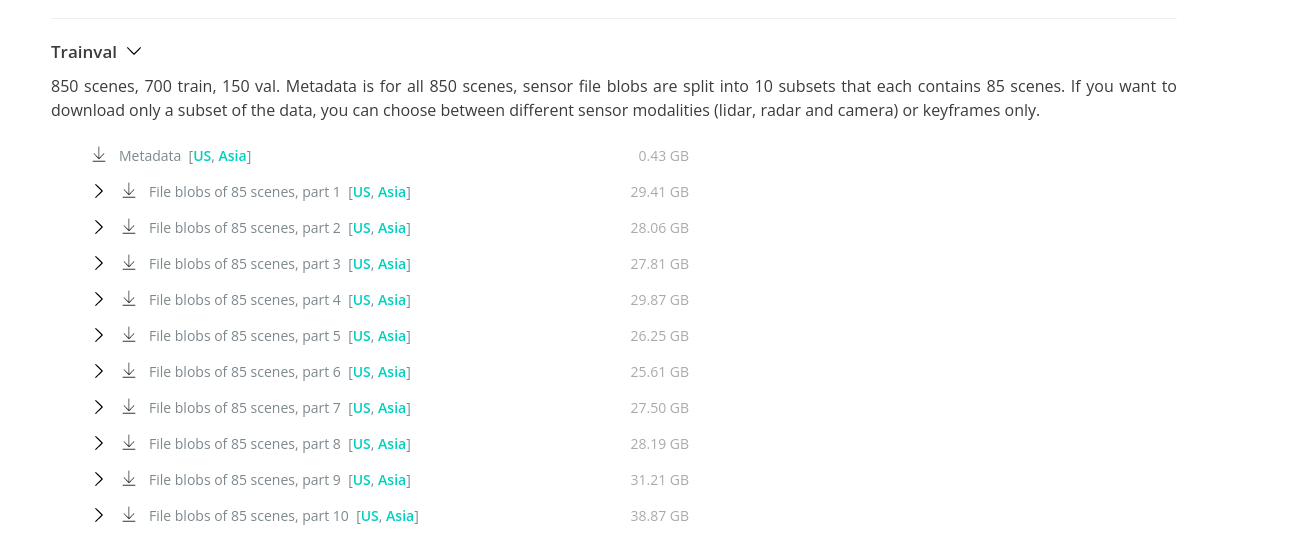Click download icon for part 9 blobs
This screenshot has height=553, width=1307.
click(129, 479)
